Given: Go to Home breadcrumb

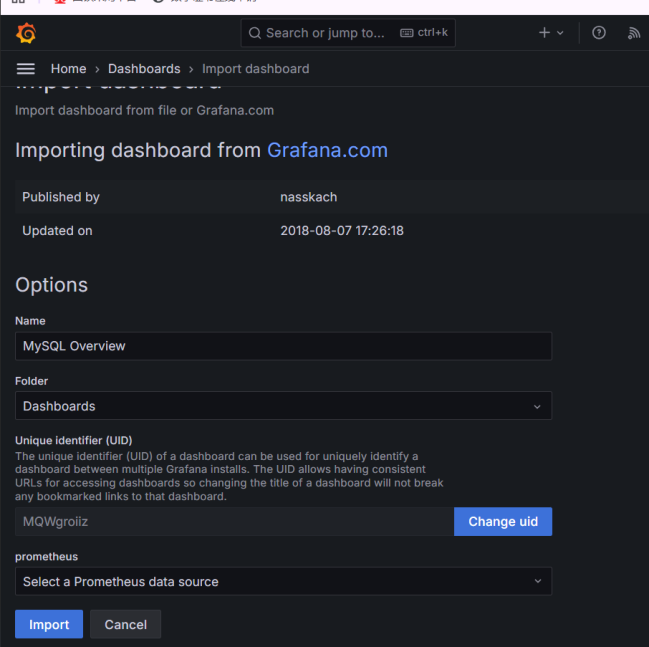Looking at the screenshot, I should point(68,69).
